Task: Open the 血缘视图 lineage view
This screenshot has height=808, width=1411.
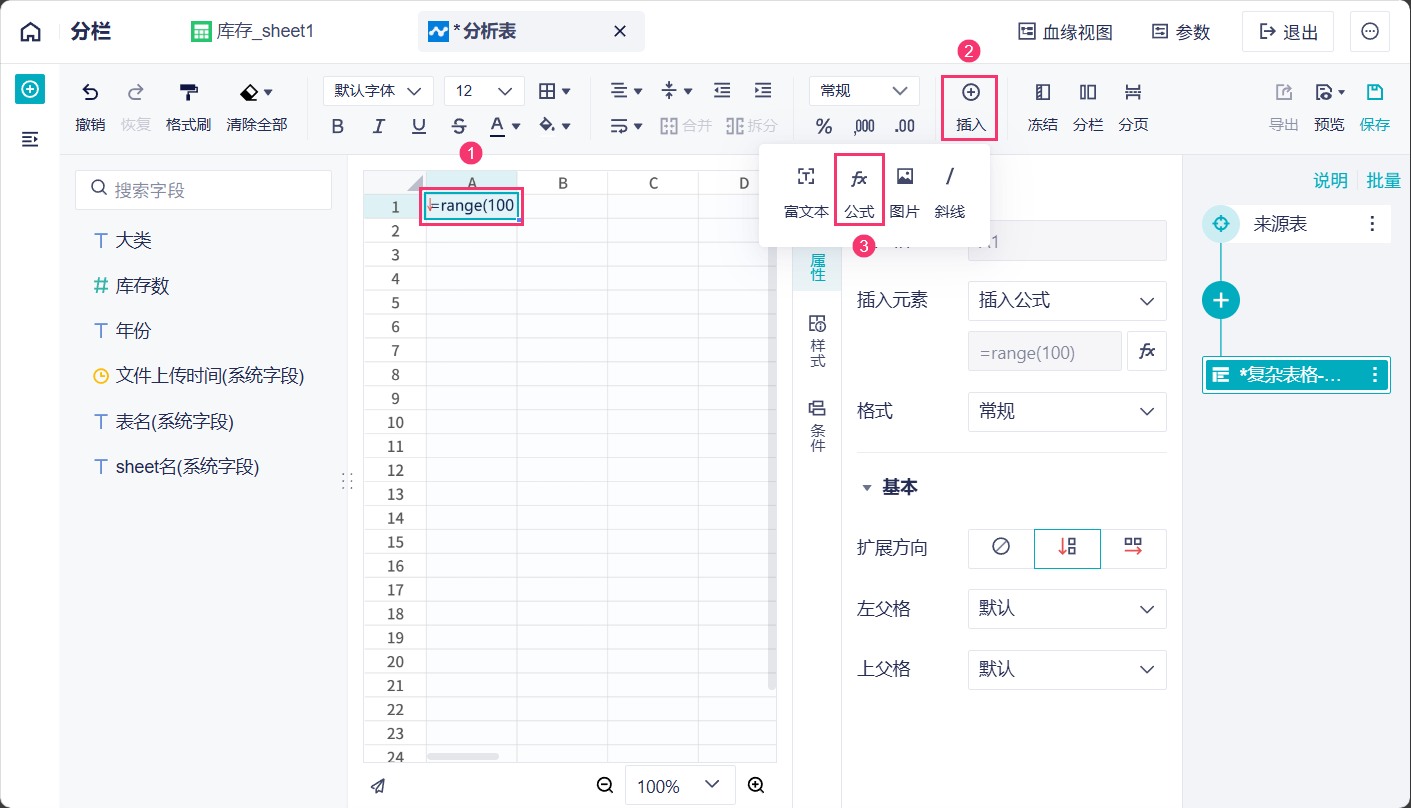Action: point(1065,32)
